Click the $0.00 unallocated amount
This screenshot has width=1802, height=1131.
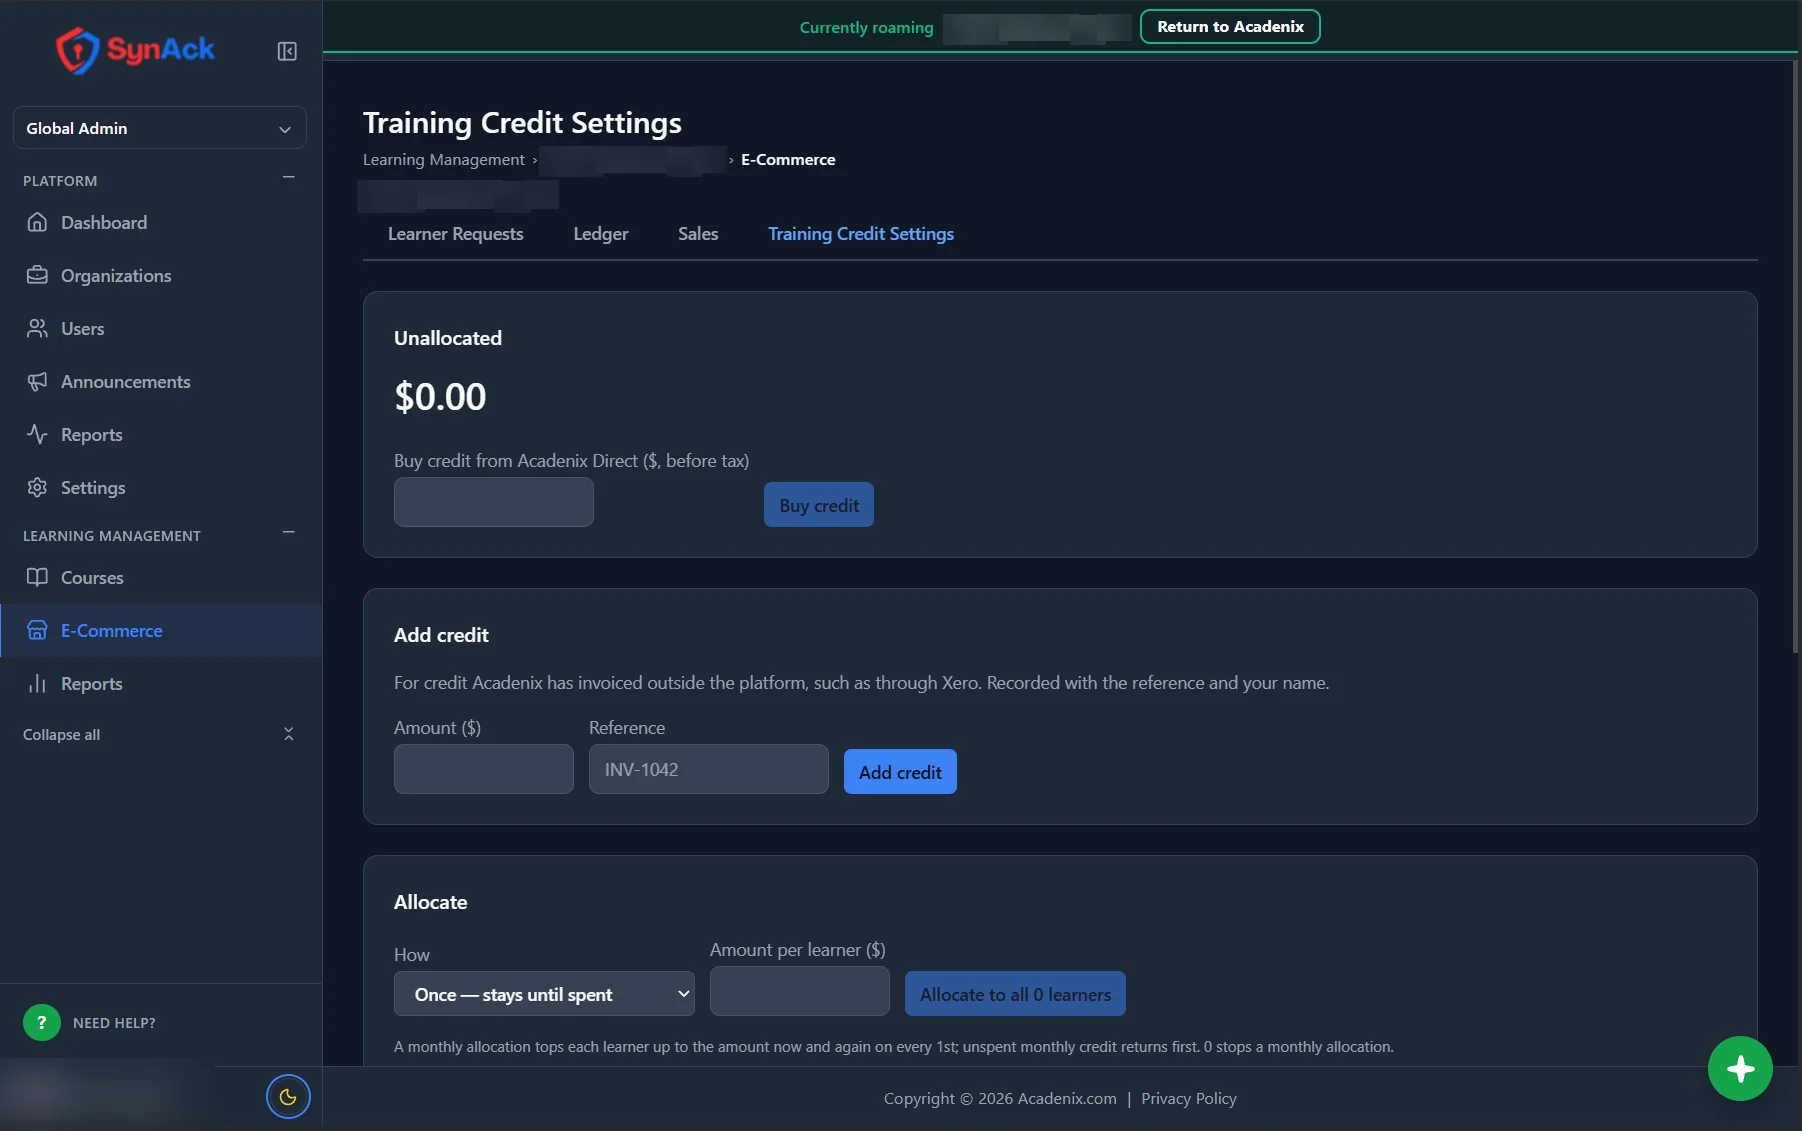click(x=440, y=397)
